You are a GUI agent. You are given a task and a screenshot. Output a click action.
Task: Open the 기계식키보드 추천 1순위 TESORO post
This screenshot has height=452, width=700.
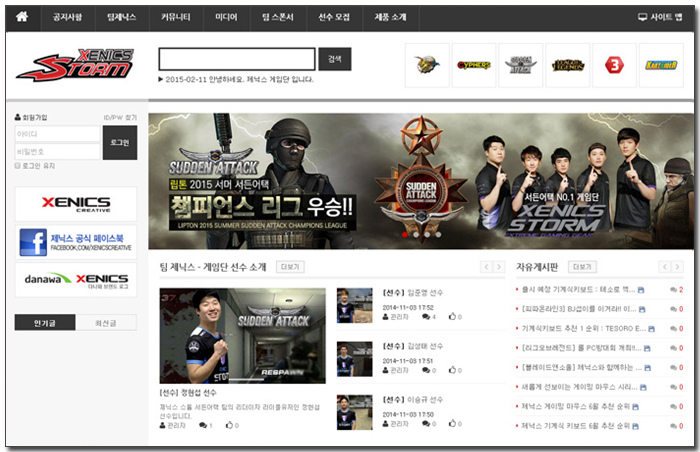tap(584, 329)
